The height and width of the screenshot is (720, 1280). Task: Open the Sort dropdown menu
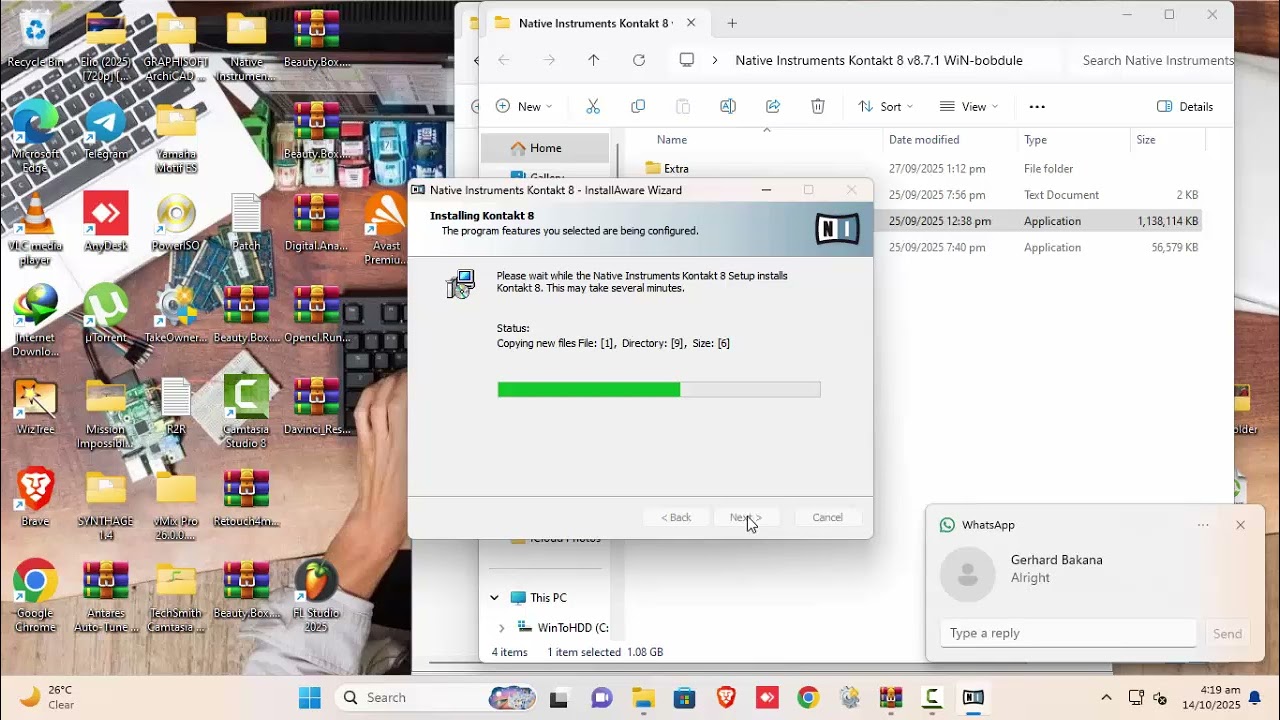(887, 106)
